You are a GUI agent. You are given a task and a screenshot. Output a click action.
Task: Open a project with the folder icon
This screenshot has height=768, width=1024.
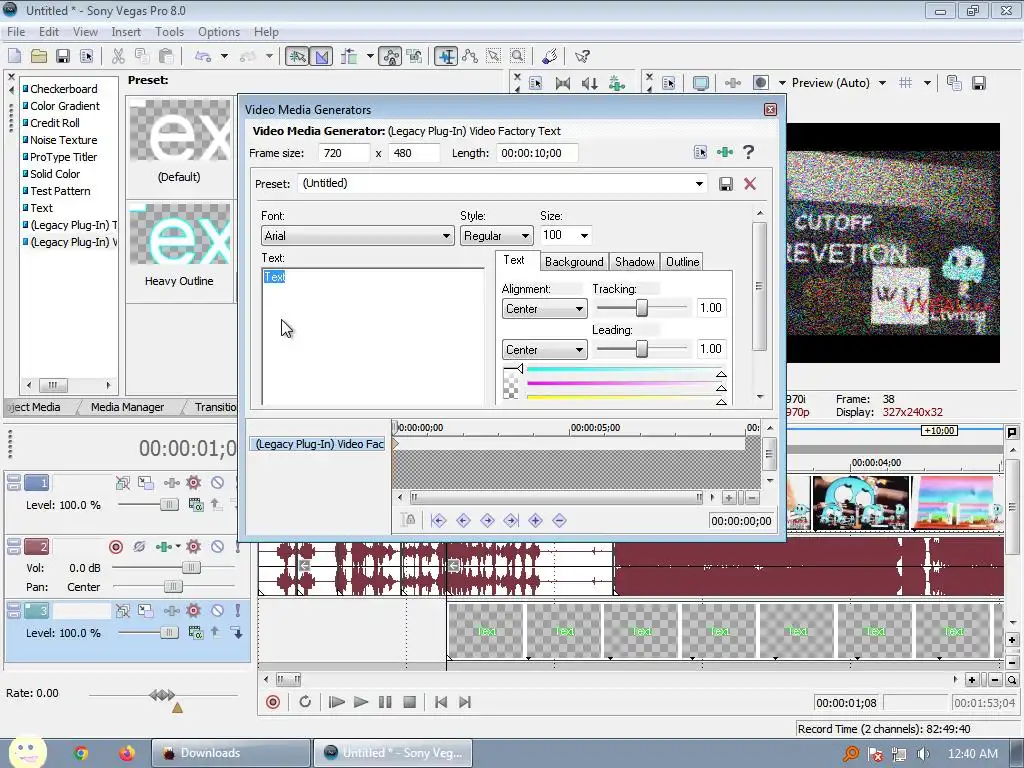point(39,56)
